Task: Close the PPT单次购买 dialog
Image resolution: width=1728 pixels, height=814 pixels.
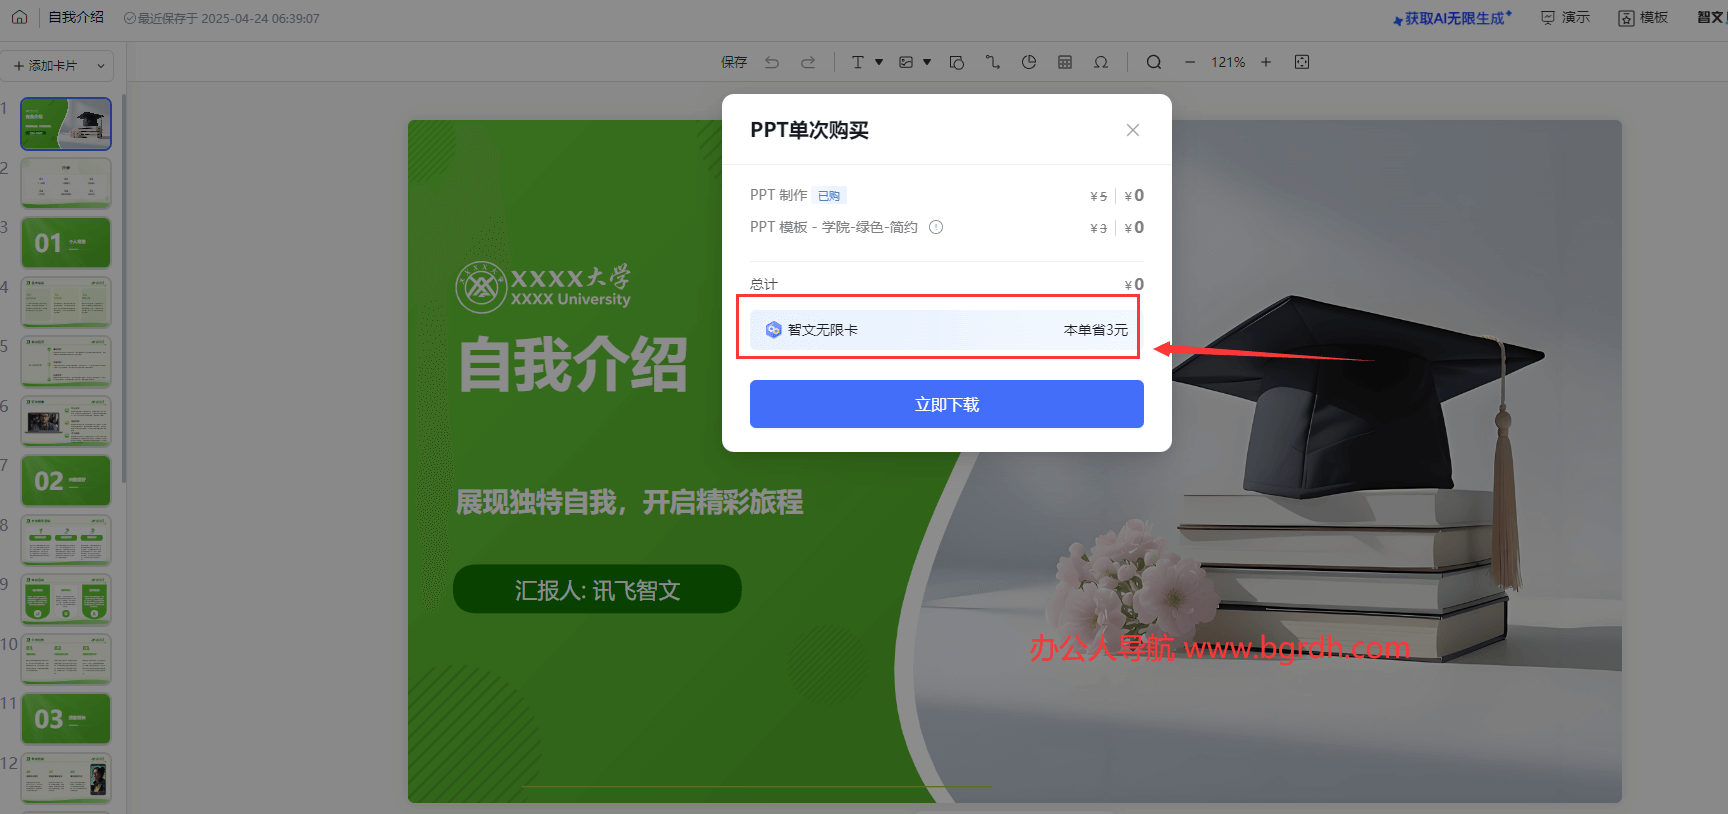Action: pyautogui.click(x=1133, y=130)
